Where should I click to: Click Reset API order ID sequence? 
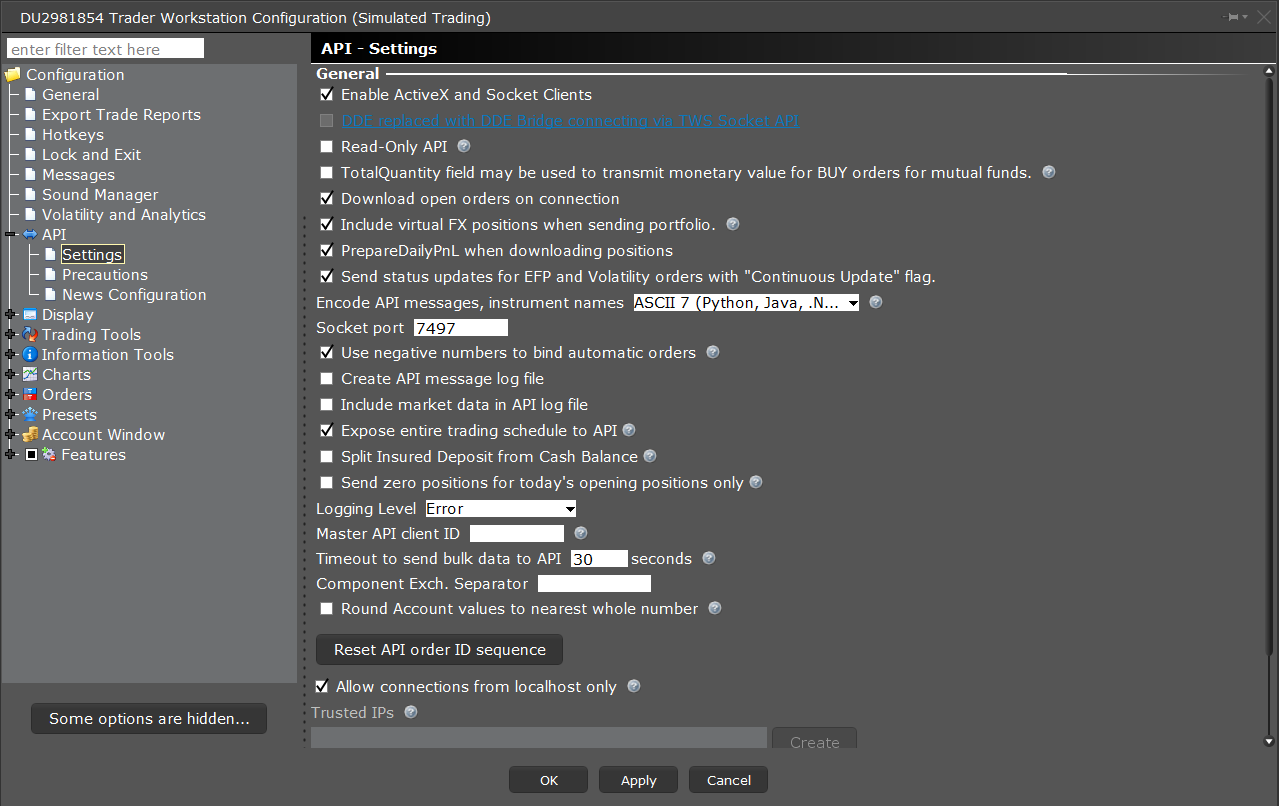440,650
